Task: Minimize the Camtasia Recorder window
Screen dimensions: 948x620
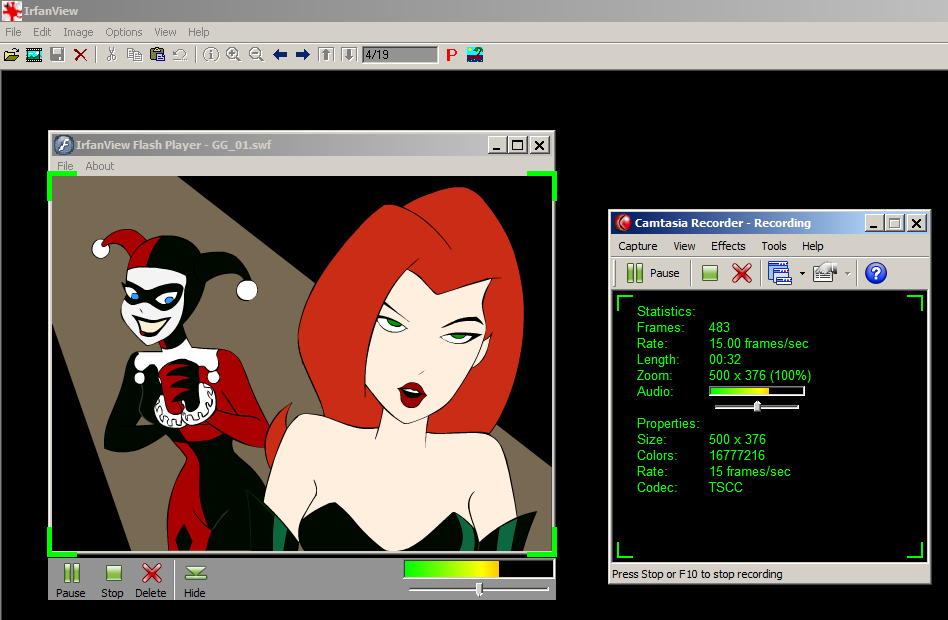Action: click(x=873, y=223)
